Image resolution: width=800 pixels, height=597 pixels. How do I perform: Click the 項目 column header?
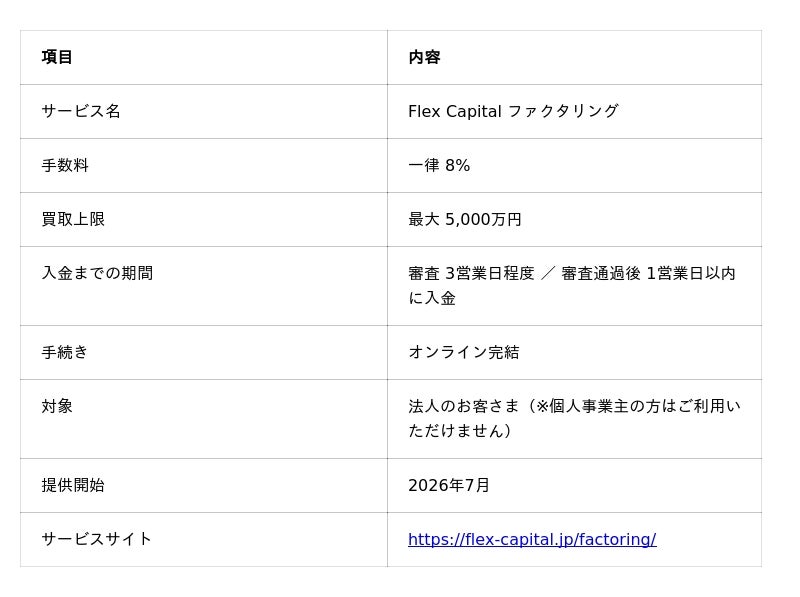click(x=57, y=57)
